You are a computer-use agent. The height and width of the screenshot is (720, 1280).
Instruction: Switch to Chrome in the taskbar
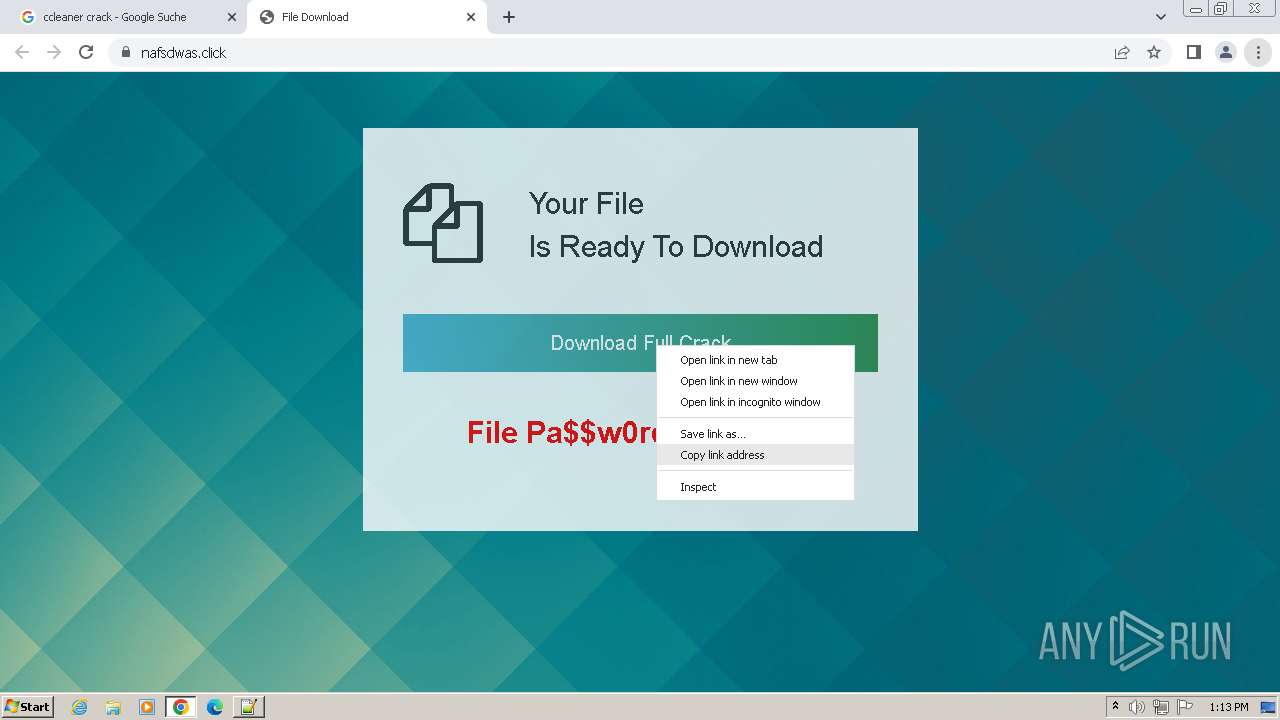181,707
